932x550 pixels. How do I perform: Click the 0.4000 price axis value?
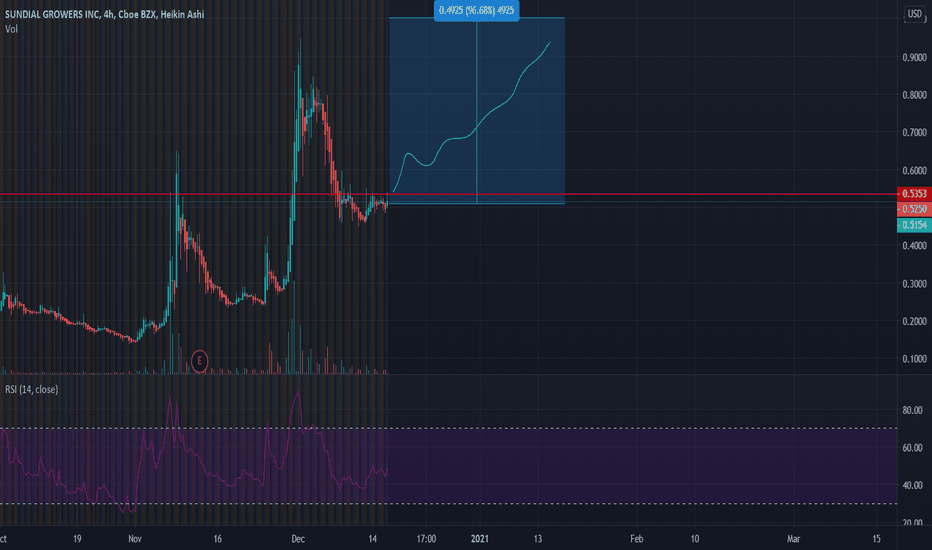tap(914, 246)
